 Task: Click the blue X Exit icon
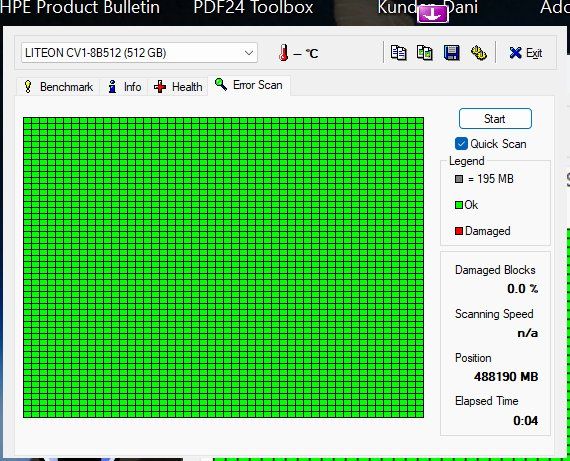coord(515,53)
